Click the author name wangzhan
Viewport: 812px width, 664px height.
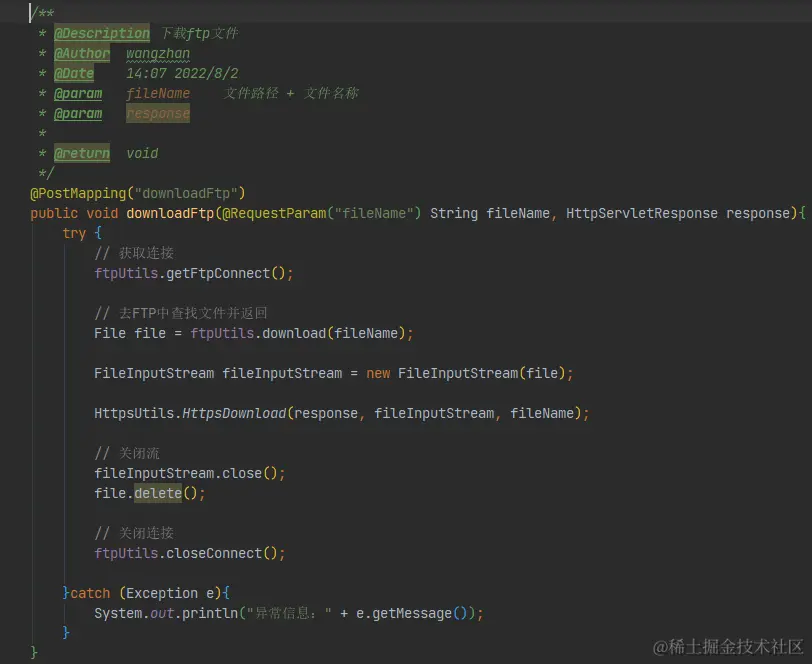[x=158, y=54]
